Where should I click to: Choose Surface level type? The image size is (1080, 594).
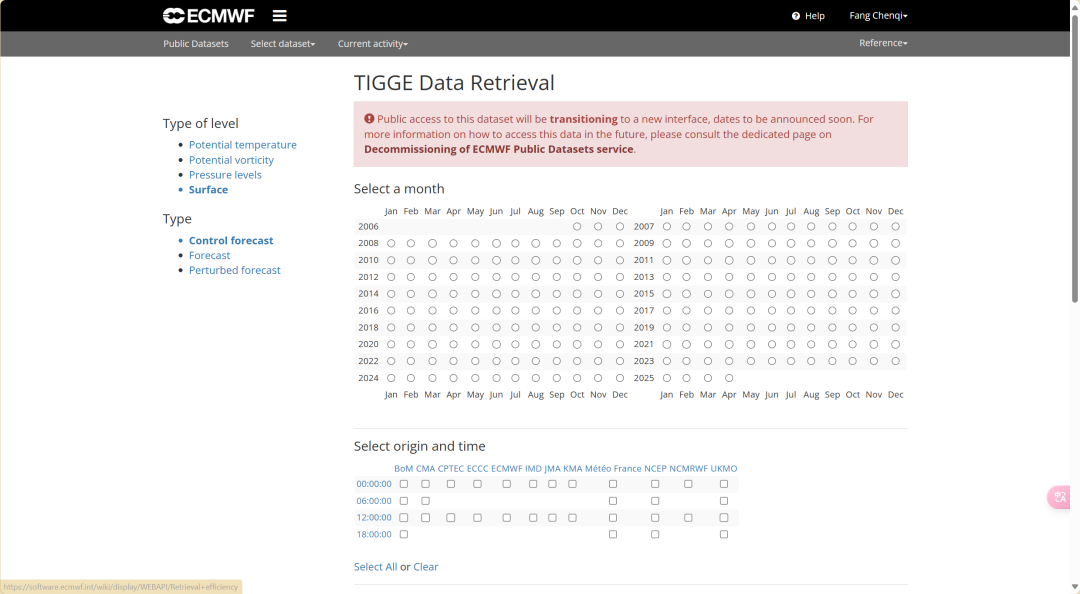tap(208, 190)
